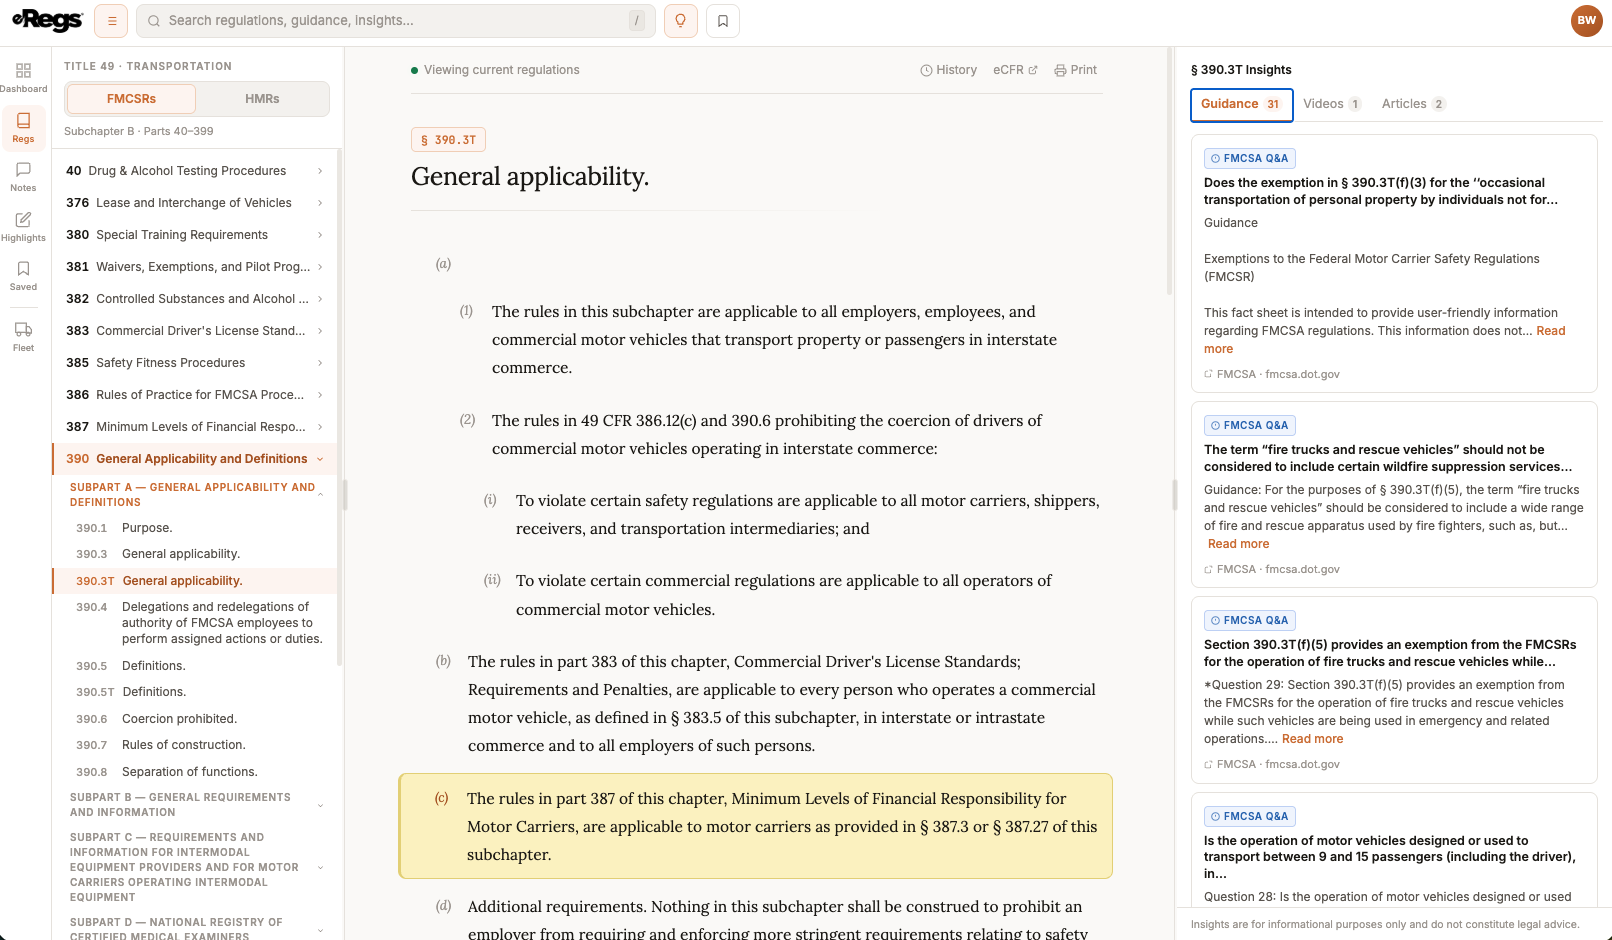Click the lightbulb insights icon

click(681, 21)
